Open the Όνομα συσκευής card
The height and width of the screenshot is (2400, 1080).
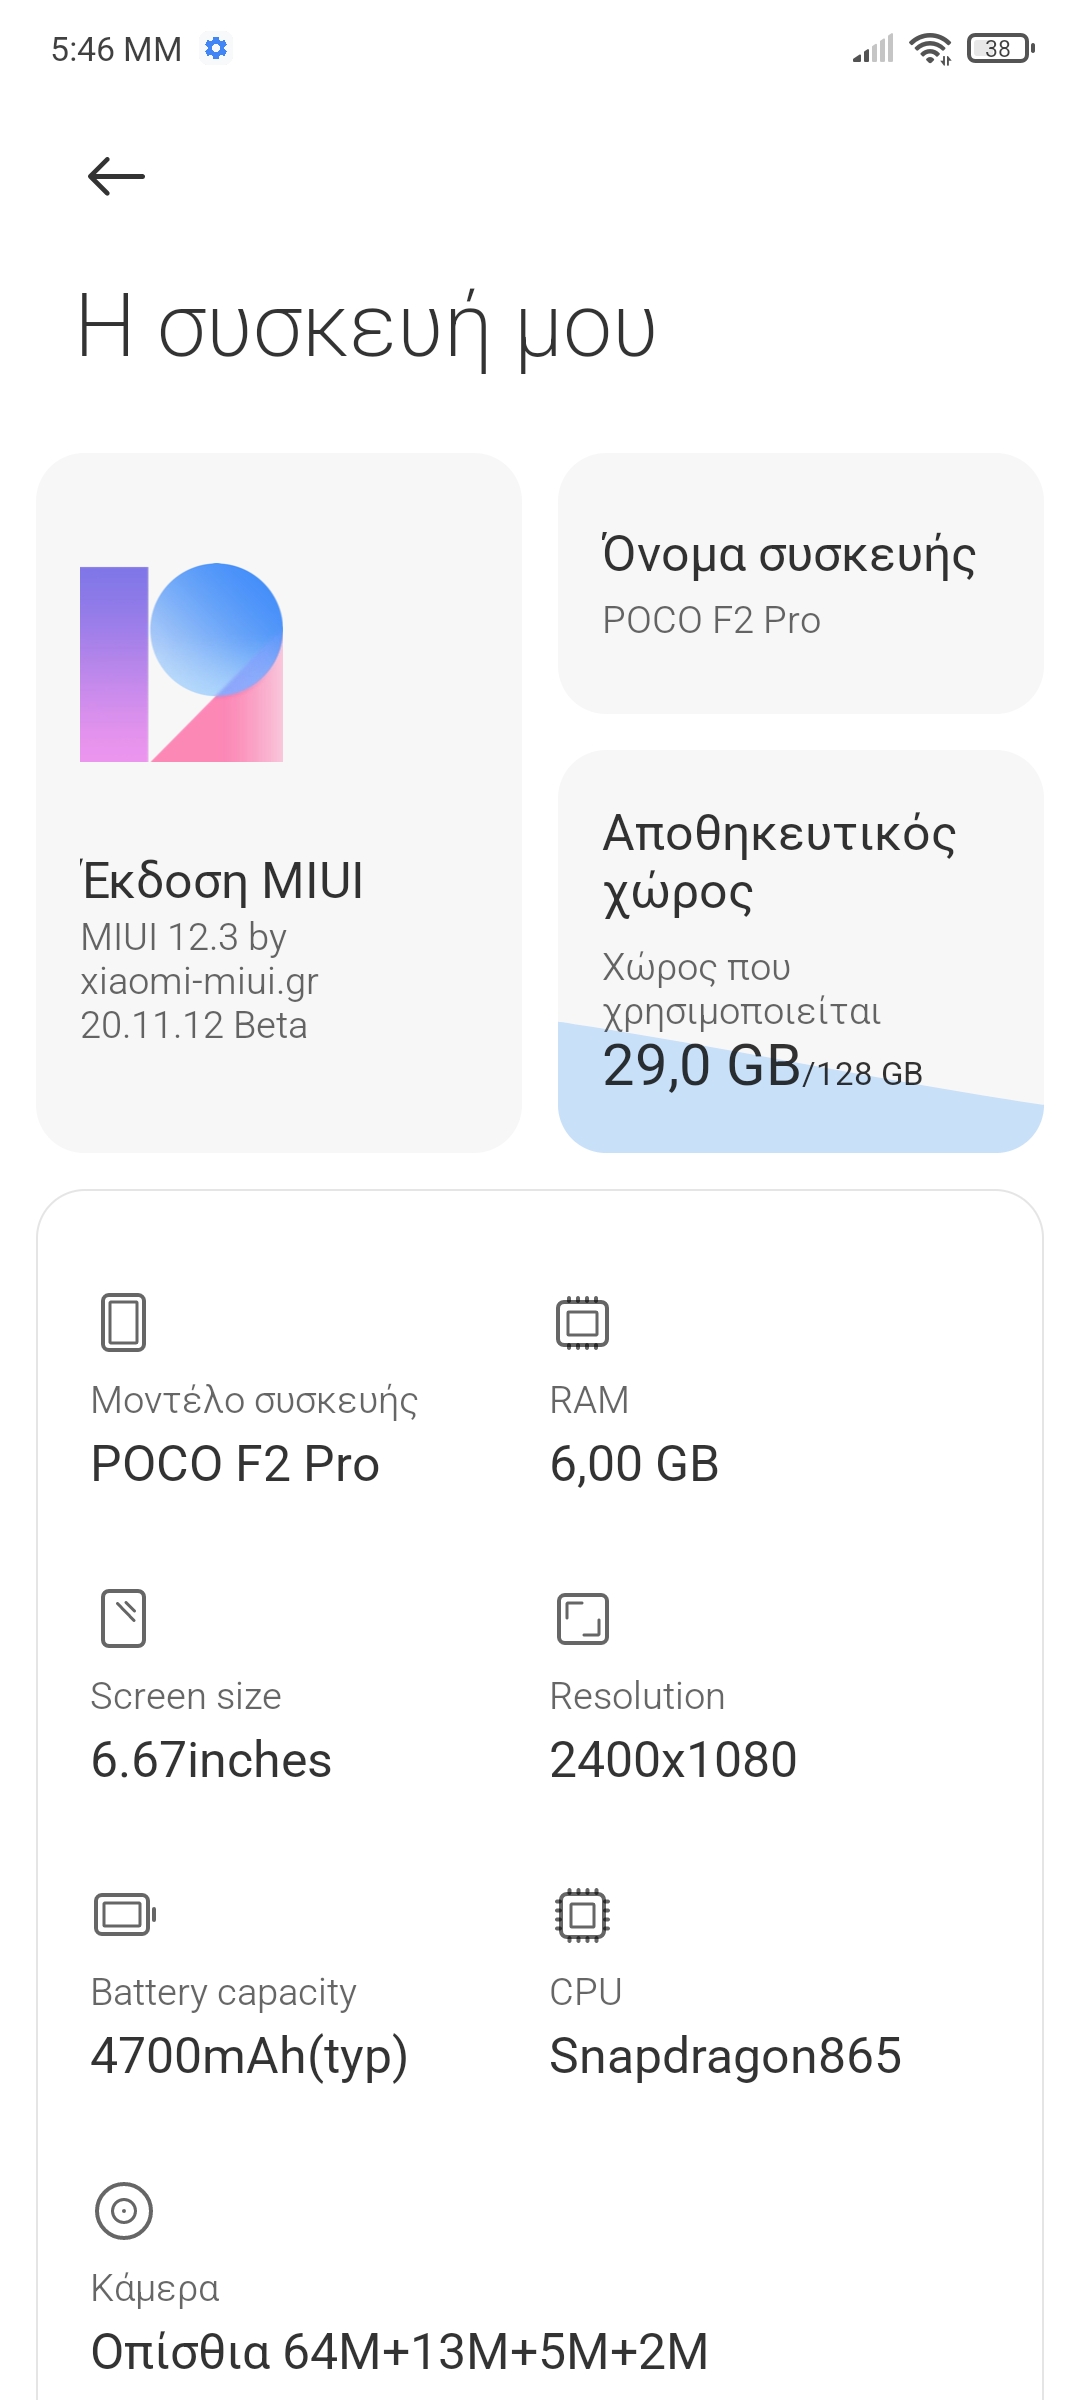pyautogui.click(x=800, y=584)
